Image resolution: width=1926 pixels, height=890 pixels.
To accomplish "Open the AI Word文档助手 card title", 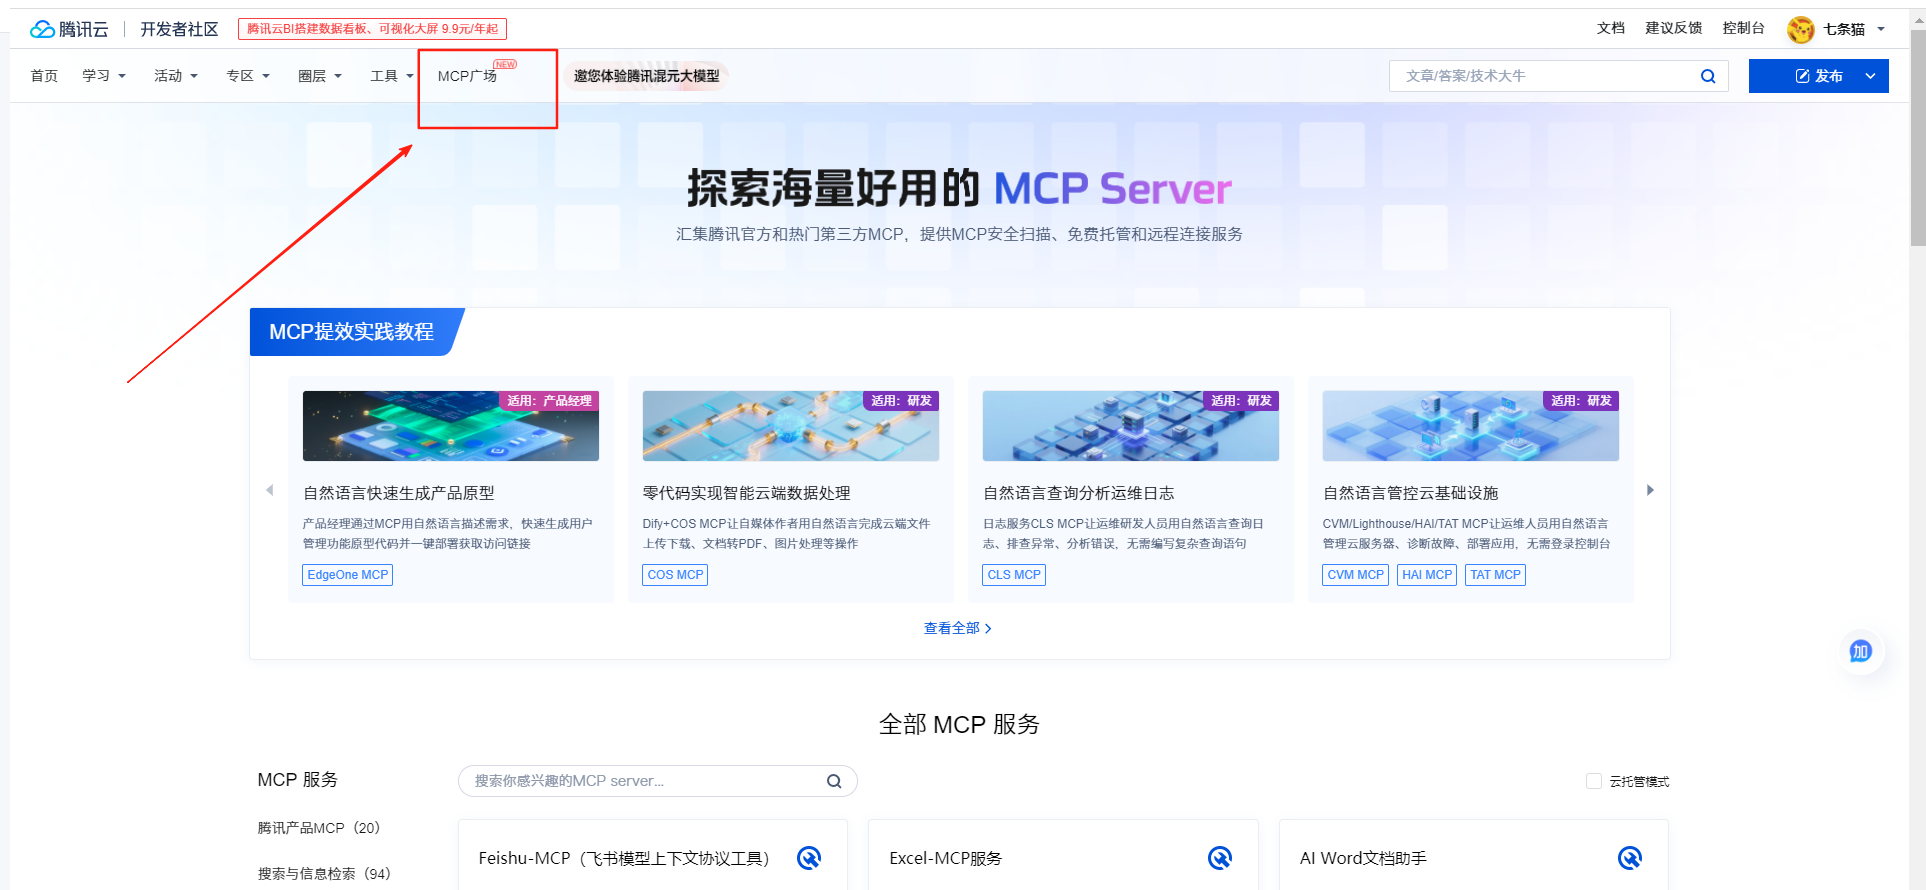I will pyautogui.click(x=1364, y=858).
